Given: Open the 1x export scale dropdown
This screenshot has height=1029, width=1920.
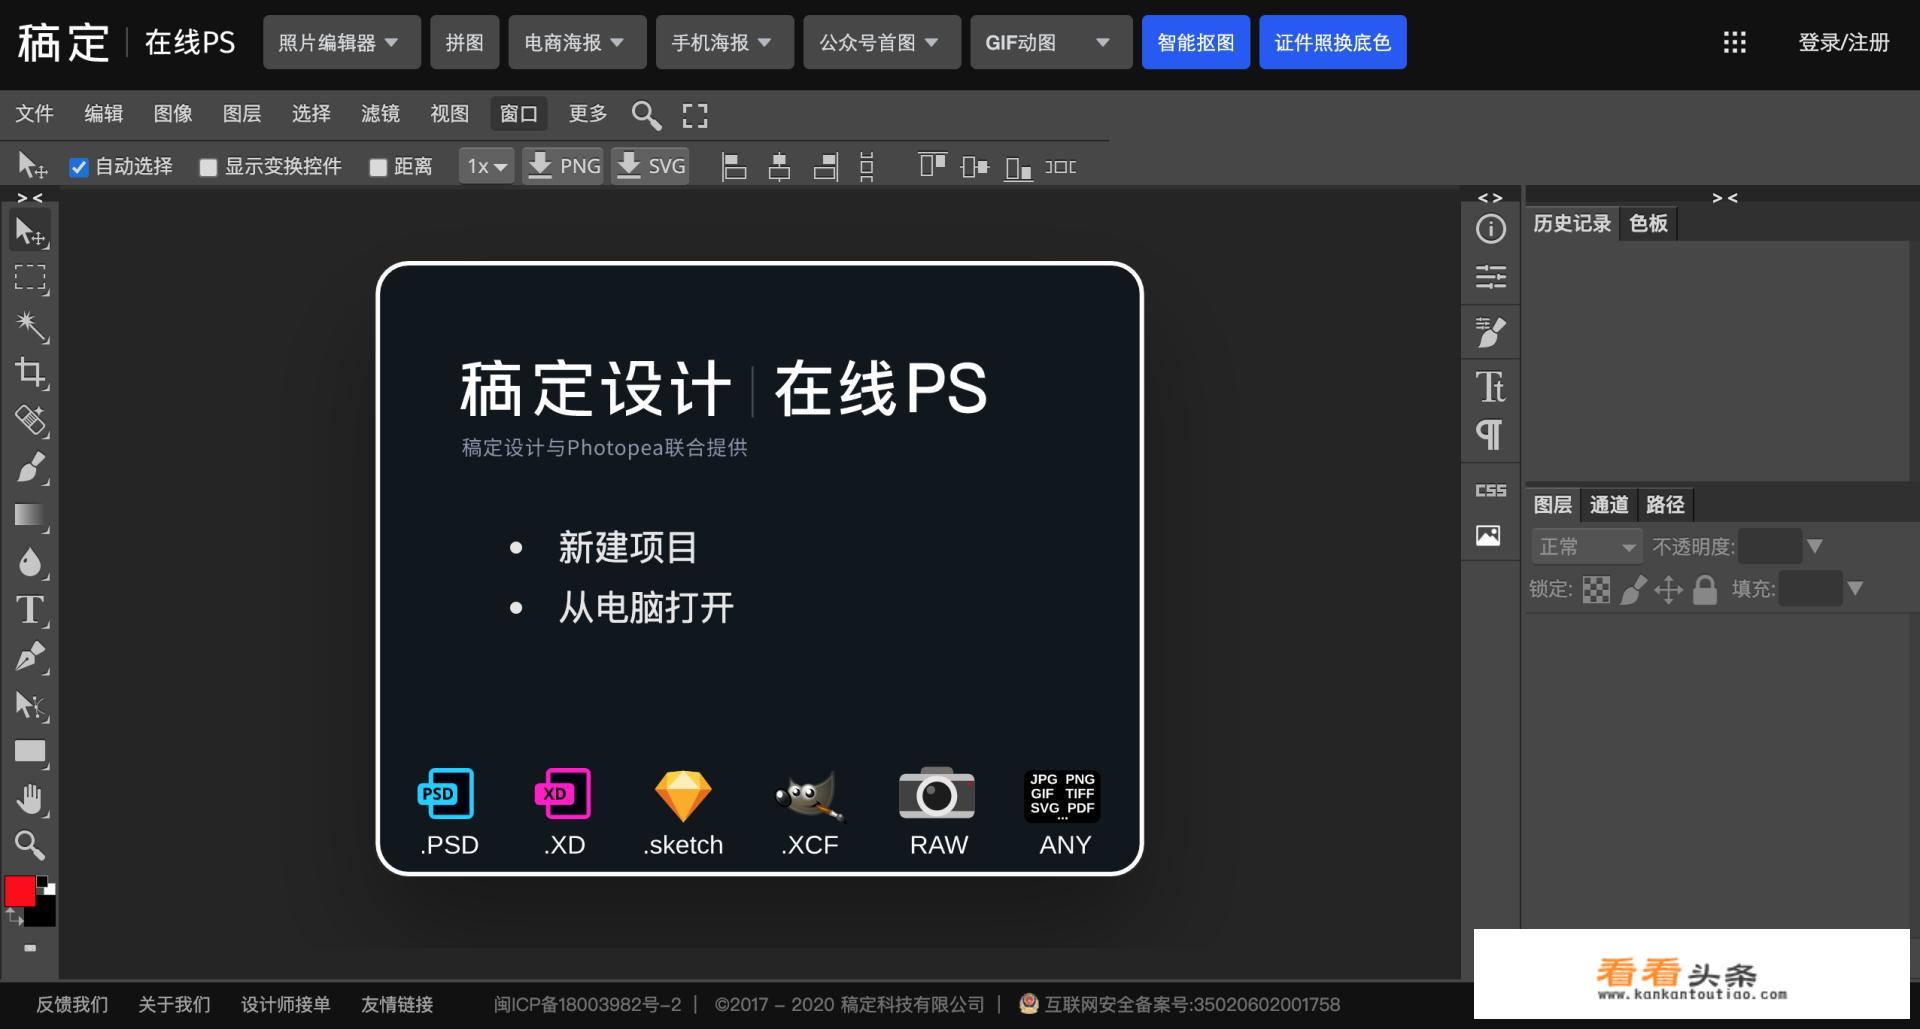Looking at the screenshot, I should click(x=487, y=166).
